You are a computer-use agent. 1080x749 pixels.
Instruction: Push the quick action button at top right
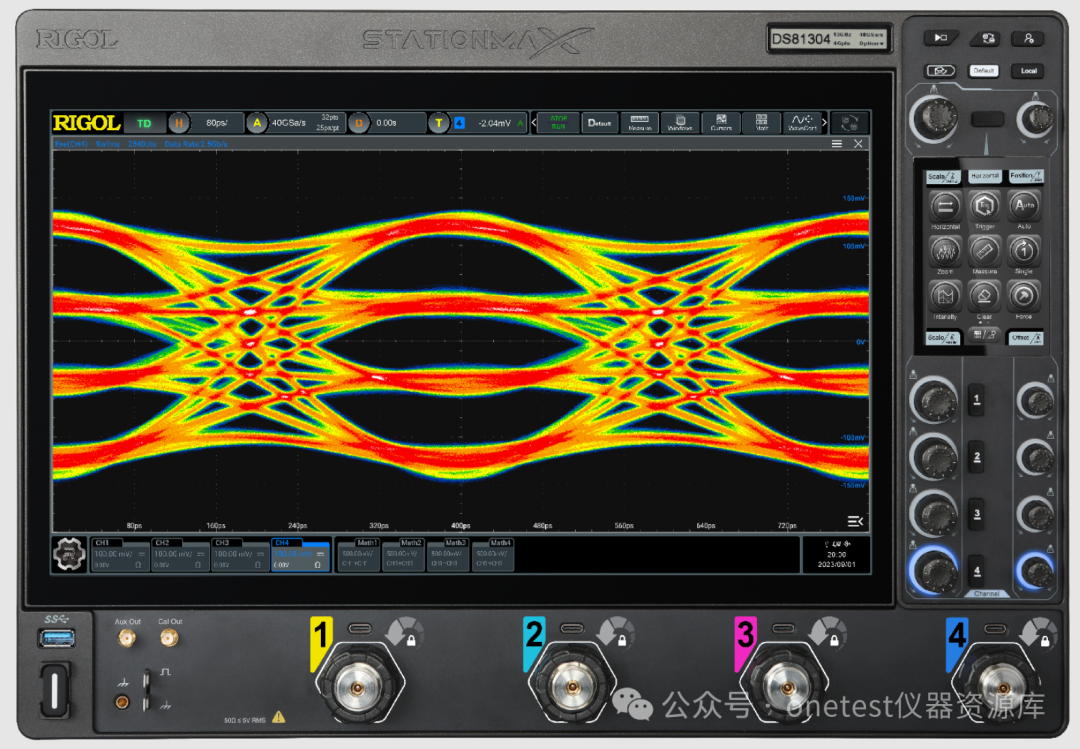(x=941, y=38)
